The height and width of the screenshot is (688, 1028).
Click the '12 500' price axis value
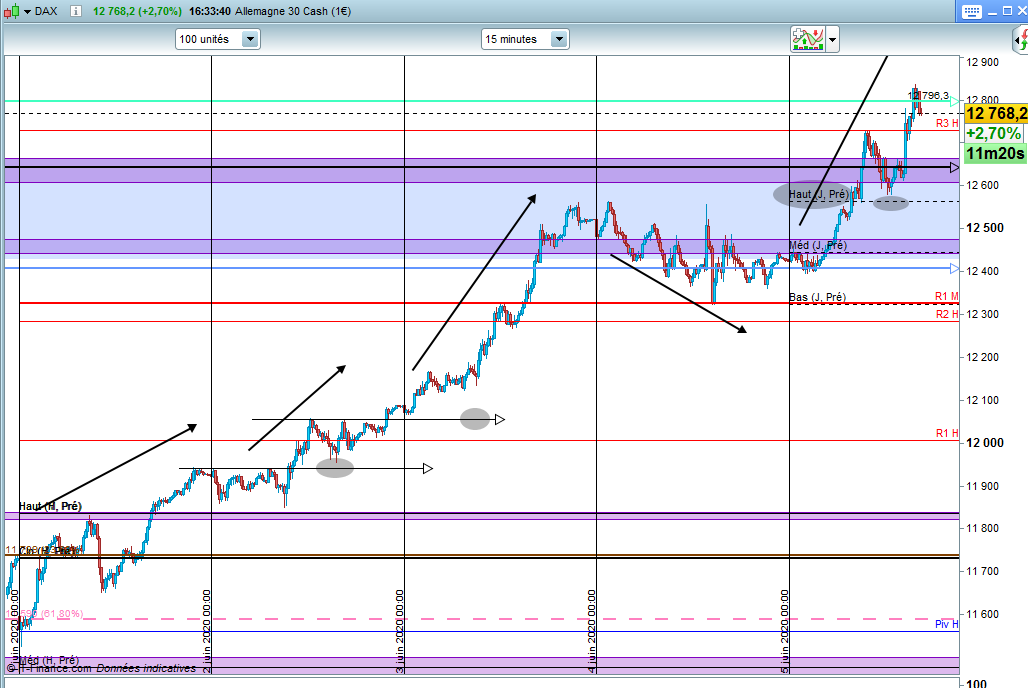[x=985, y=228]
